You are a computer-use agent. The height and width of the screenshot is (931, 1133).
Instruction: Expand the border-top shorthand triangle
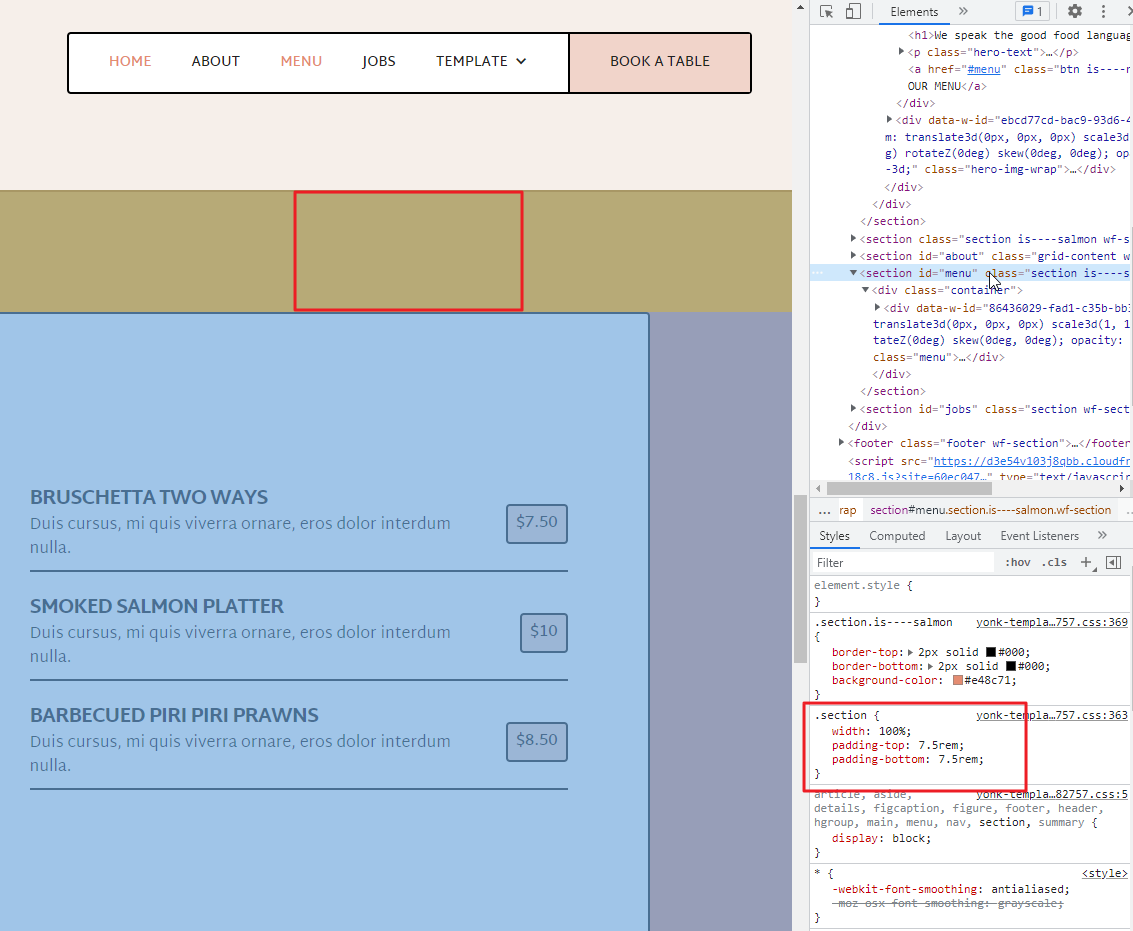(x=910, y=652)
